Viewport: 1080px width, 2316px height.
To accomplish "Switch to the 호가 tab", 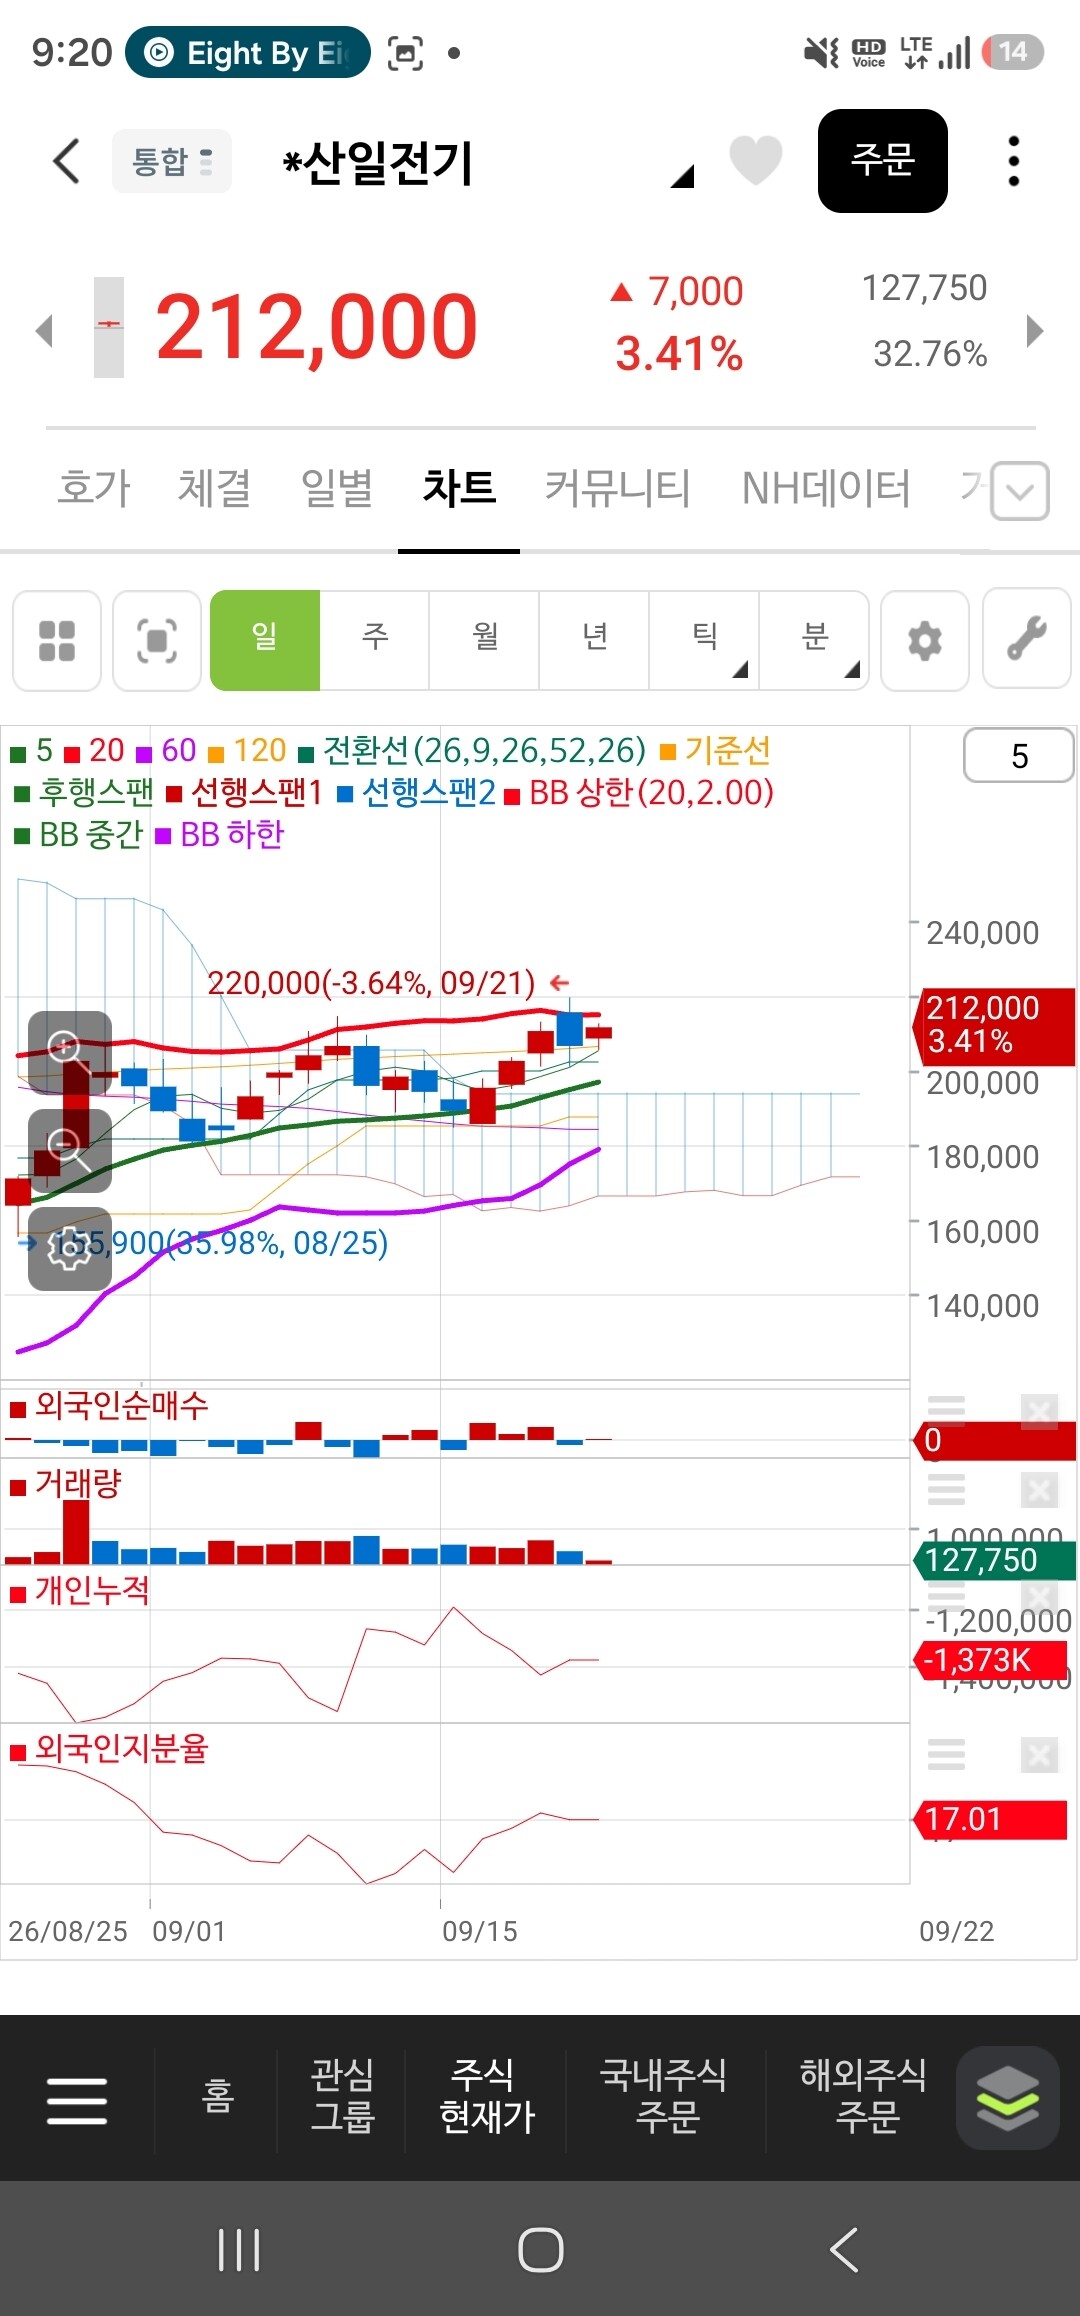I will tap(94, 489).
